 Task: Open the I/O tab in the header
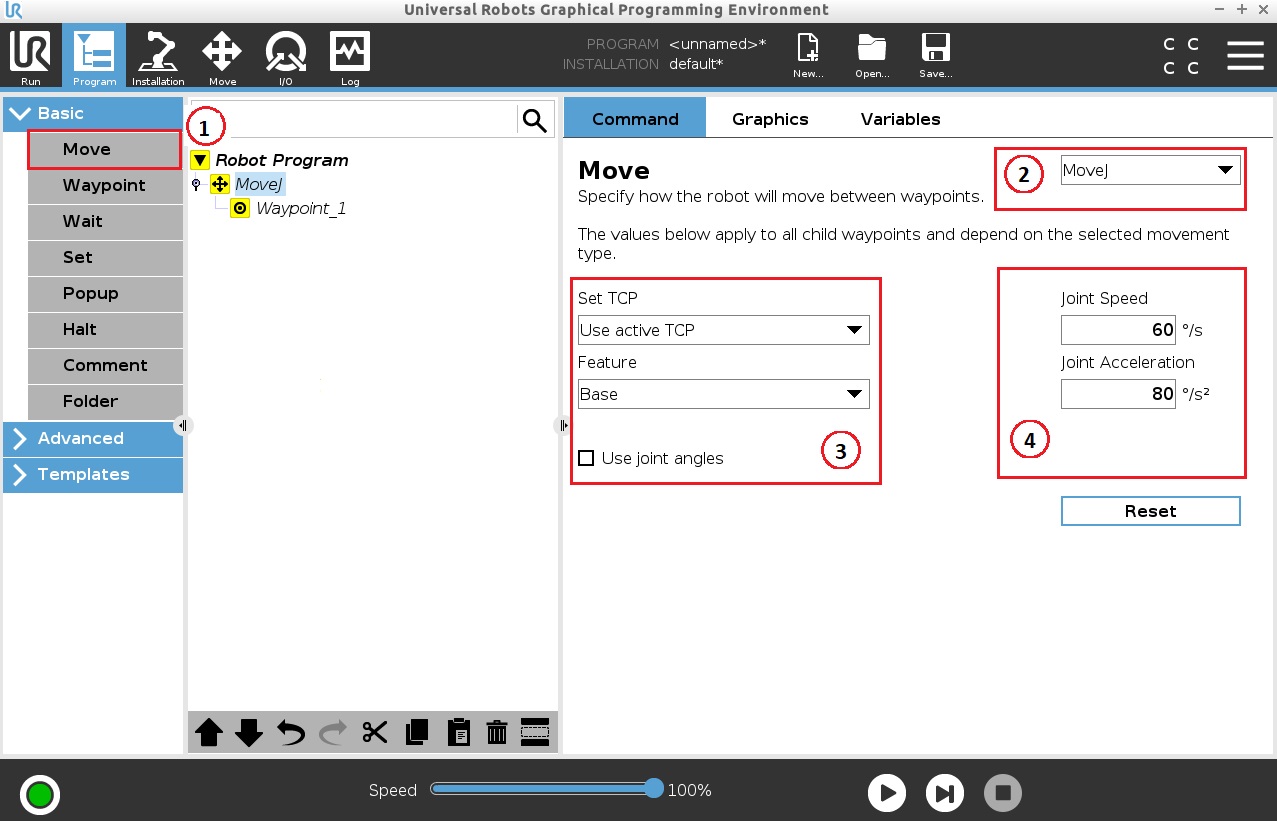pos(286,56)
